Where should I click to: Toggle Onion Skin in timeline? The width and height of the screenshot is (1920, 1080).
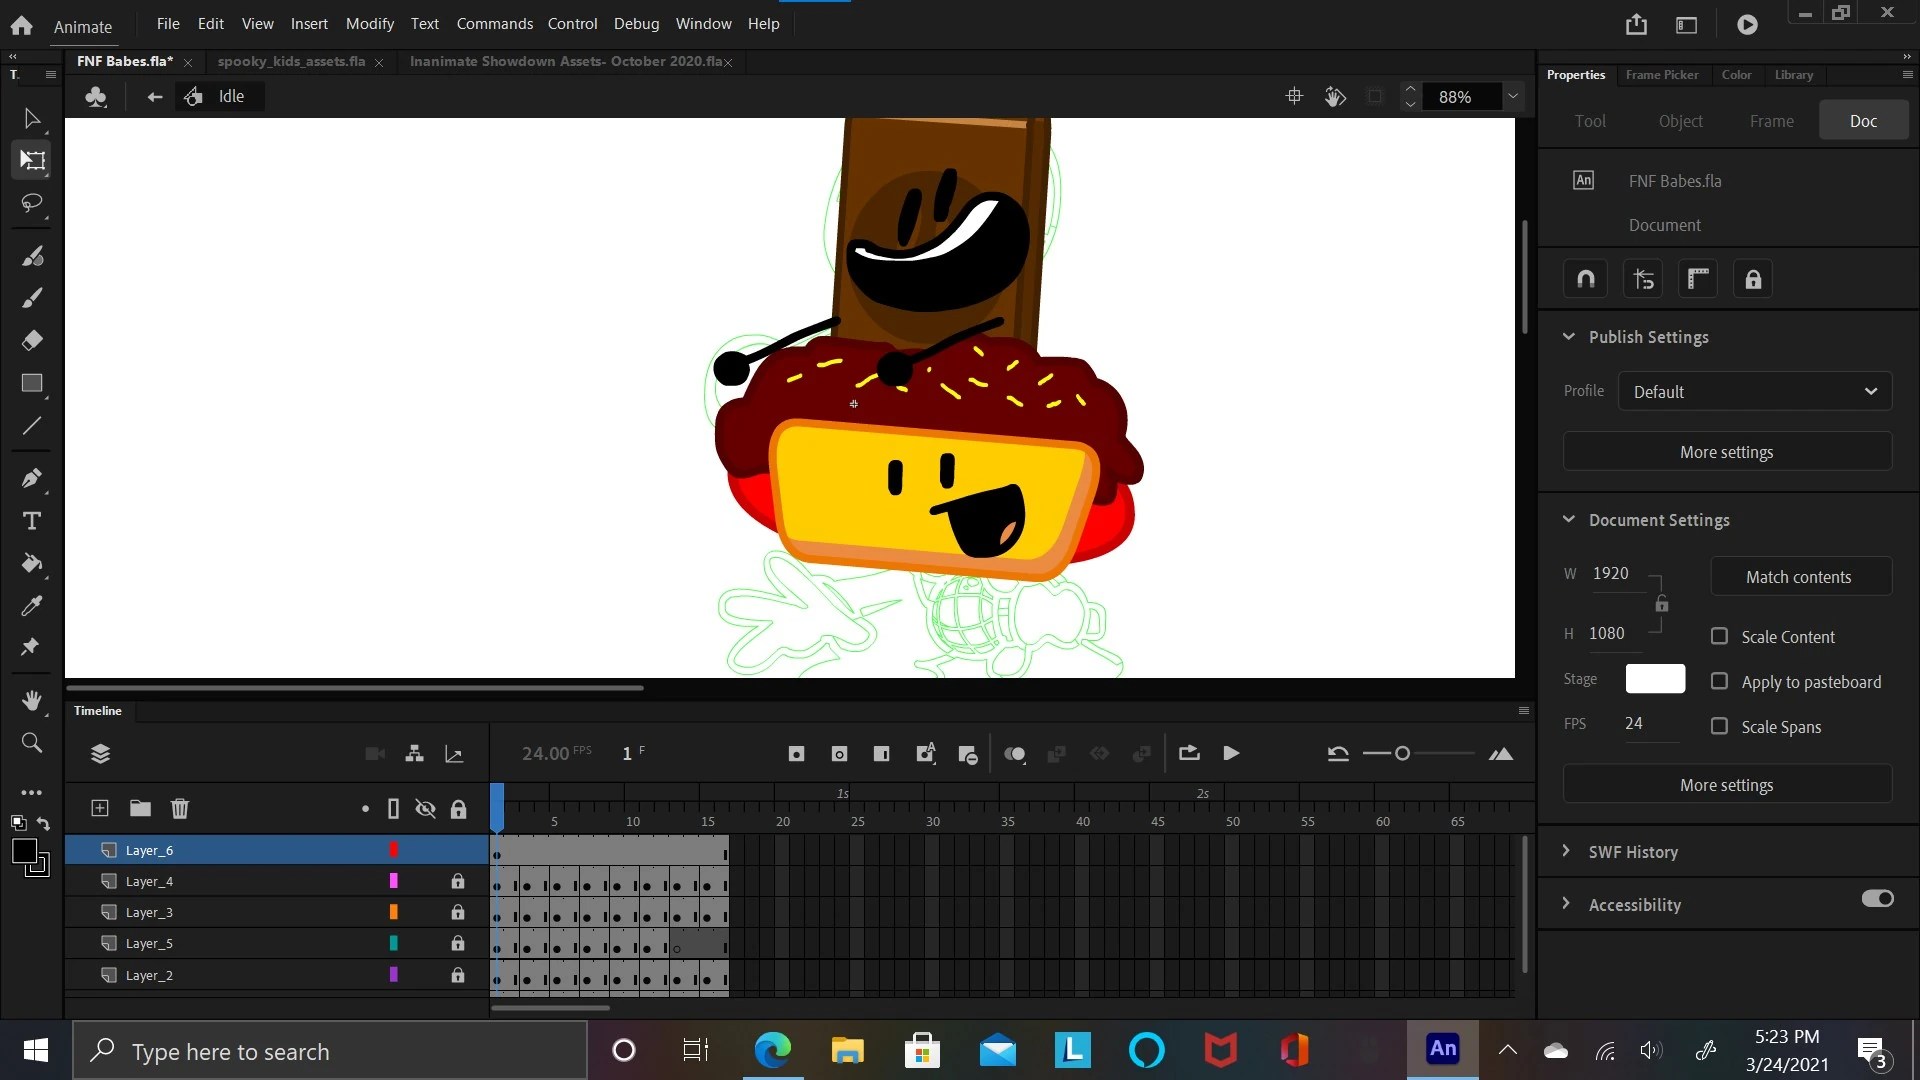(x=1015, y=754)
